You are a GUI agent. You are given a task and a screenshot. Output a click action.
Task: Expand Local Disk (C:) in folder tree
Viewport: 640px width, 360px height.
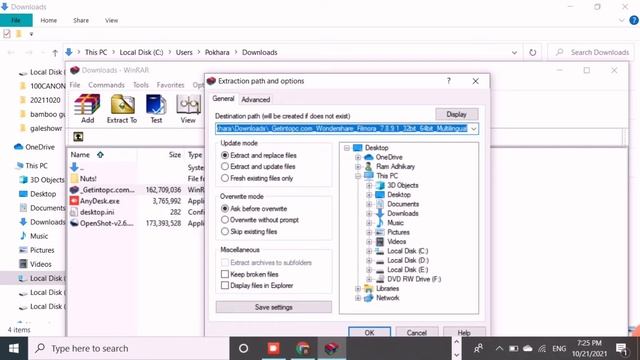click(x=369, y=251)
